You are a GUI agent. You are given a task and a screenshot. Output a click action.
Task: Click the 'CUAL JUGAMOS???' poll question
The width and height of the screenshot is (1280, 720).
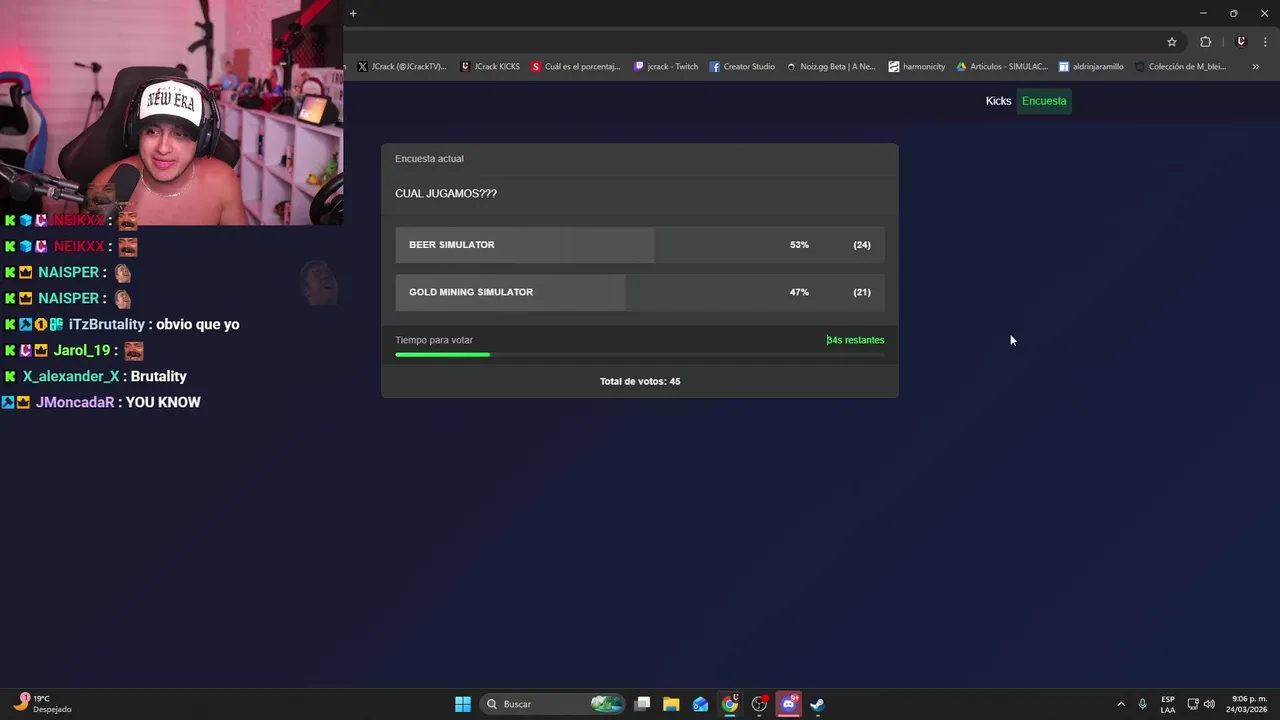pyautogui.click(x=446, y=194)
